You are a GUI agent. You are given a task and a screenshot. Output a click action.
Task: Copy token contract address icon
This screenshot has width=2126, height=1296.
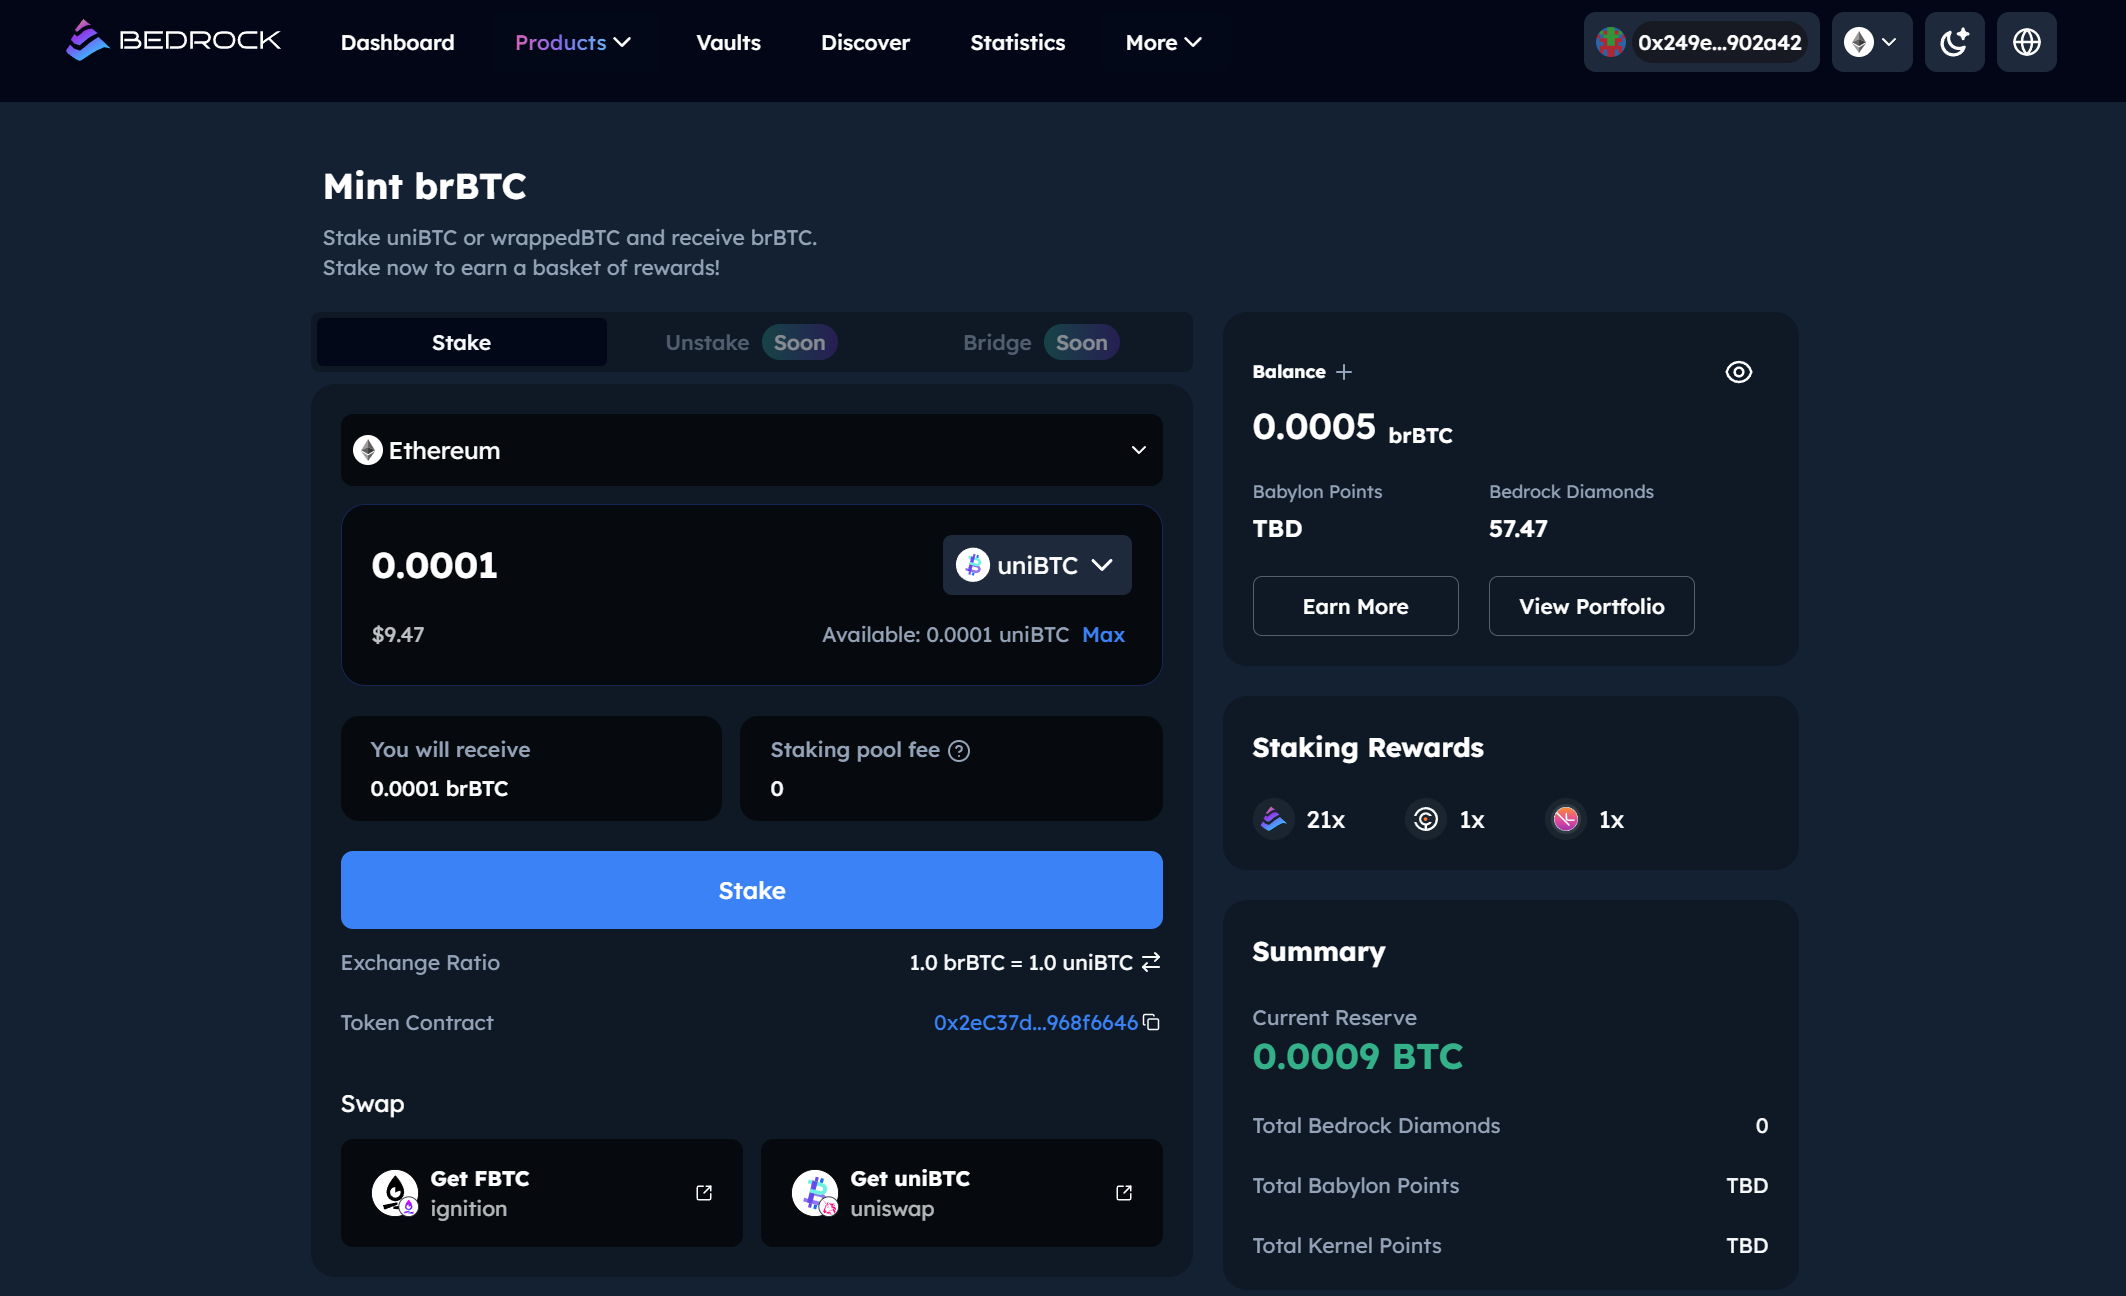[1152, 1022]
